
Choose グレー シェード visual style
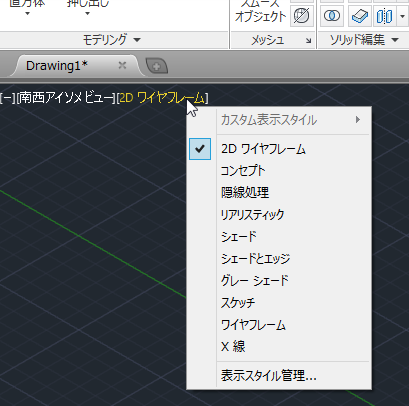[x=279, y=281]
